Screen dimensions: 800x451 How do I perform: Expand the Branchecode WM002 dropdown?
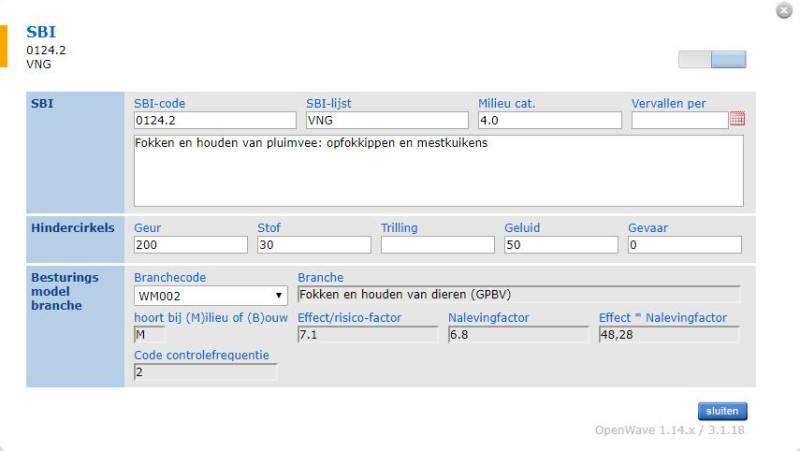pos(211,296)
